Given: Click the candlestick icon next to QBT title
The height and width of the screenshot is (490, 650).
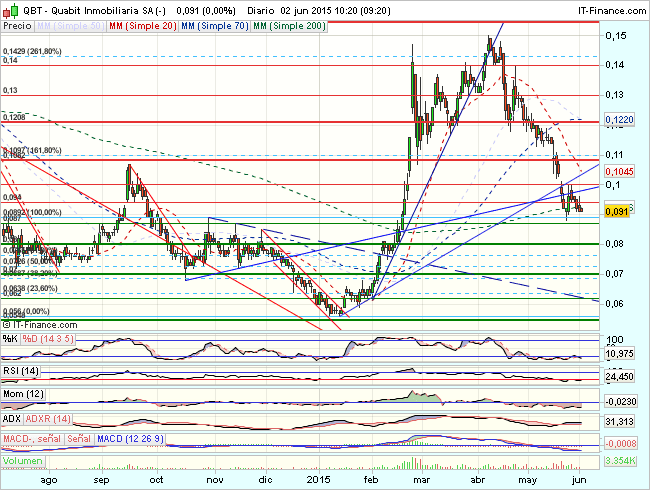Looking at the screenshot, I should point(10,10).
